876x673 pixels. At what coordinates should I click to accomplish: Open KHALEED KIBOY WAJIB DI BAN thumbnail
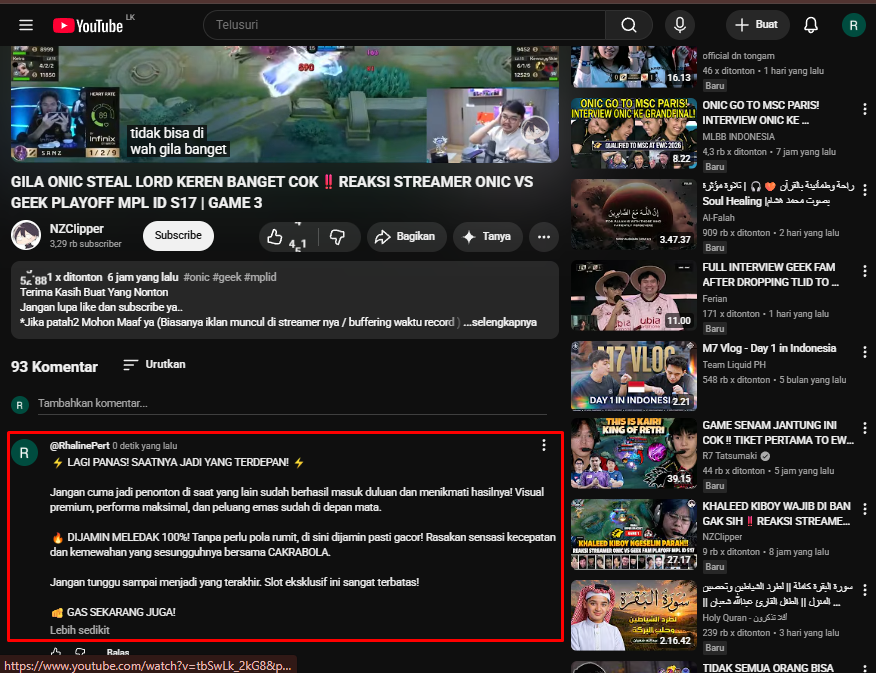[x=634, y=534]
